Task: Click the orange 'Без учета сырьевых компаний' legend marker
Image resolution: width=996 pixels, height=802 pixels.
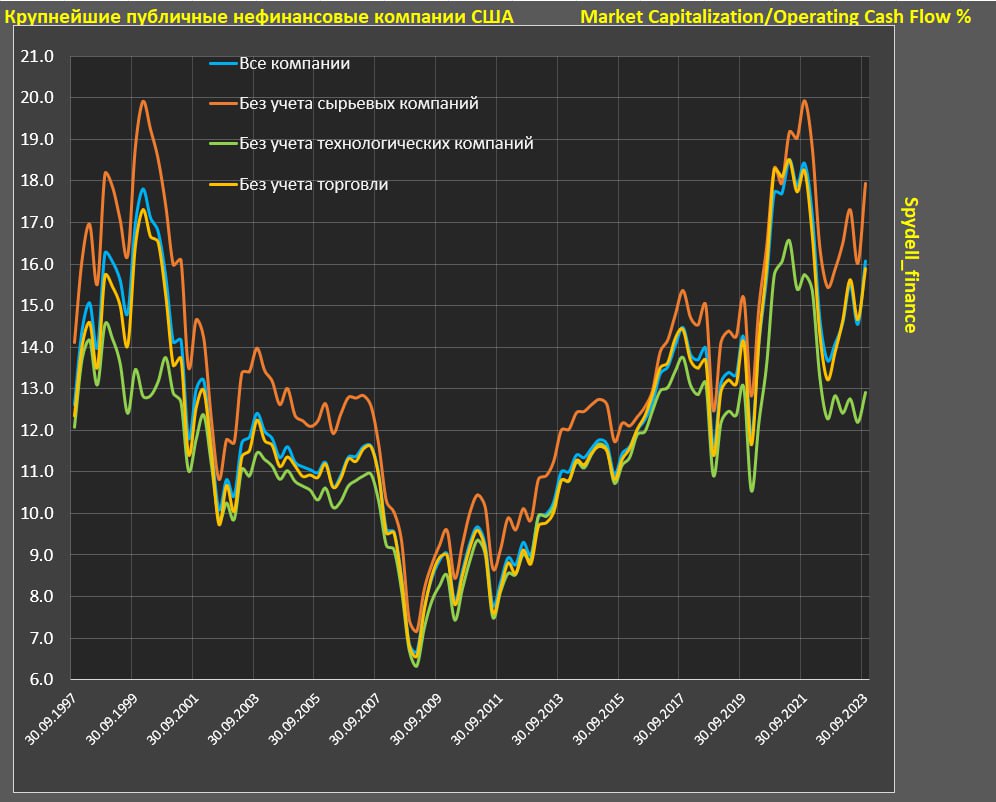Action: click(x=222, y=104)
